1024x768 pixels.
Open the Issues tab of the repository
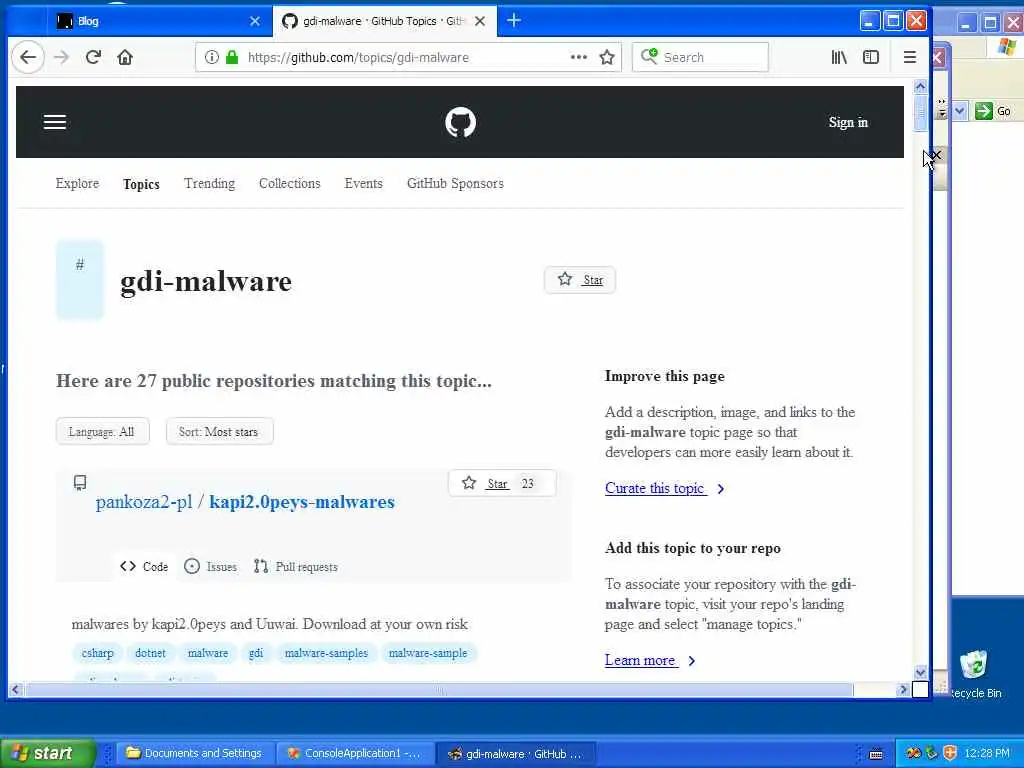[210, 566]
